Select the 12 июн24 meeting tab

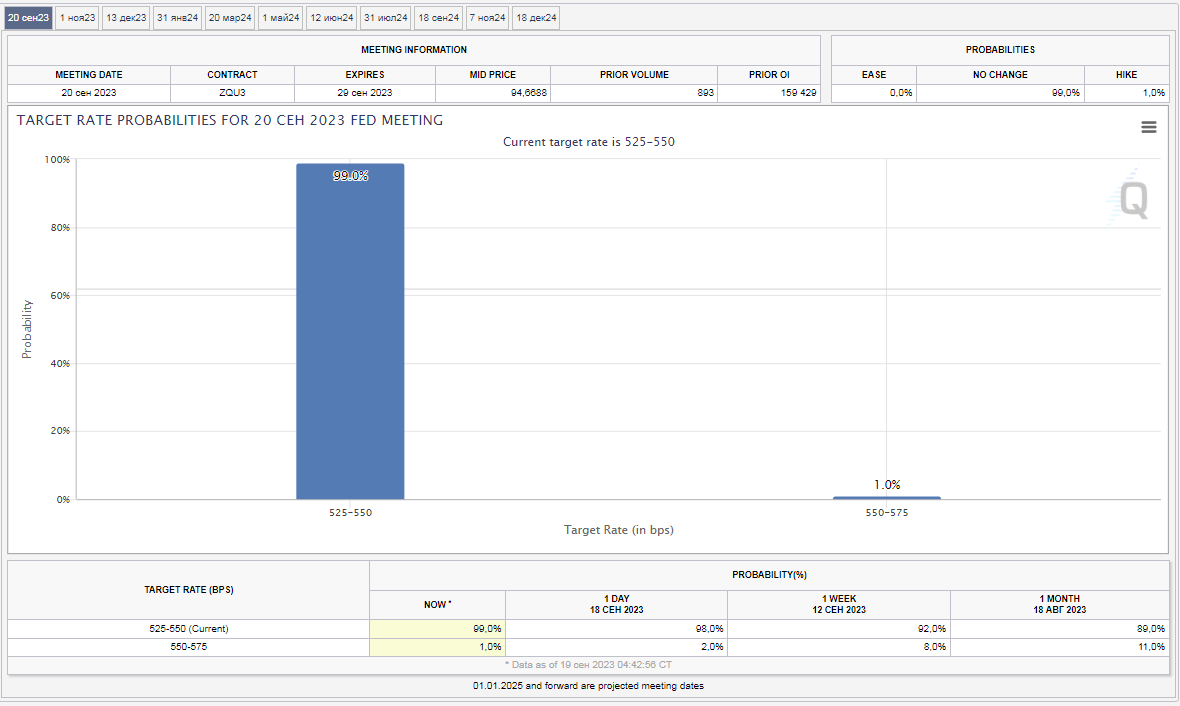point(332,17)
